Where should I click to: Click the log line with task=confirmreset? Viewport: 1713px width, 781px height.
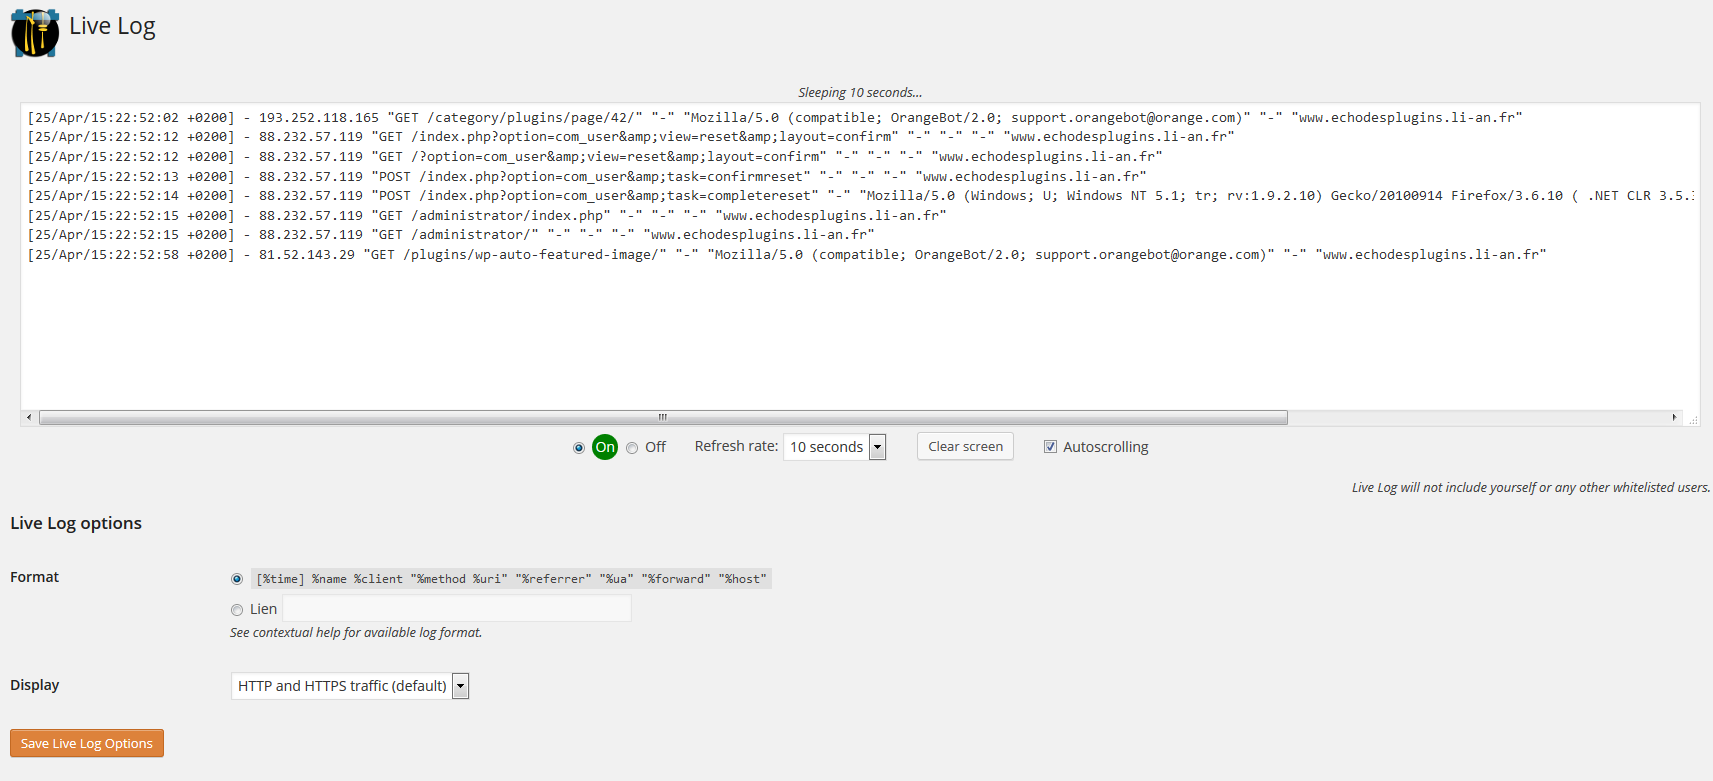point(587,177)
